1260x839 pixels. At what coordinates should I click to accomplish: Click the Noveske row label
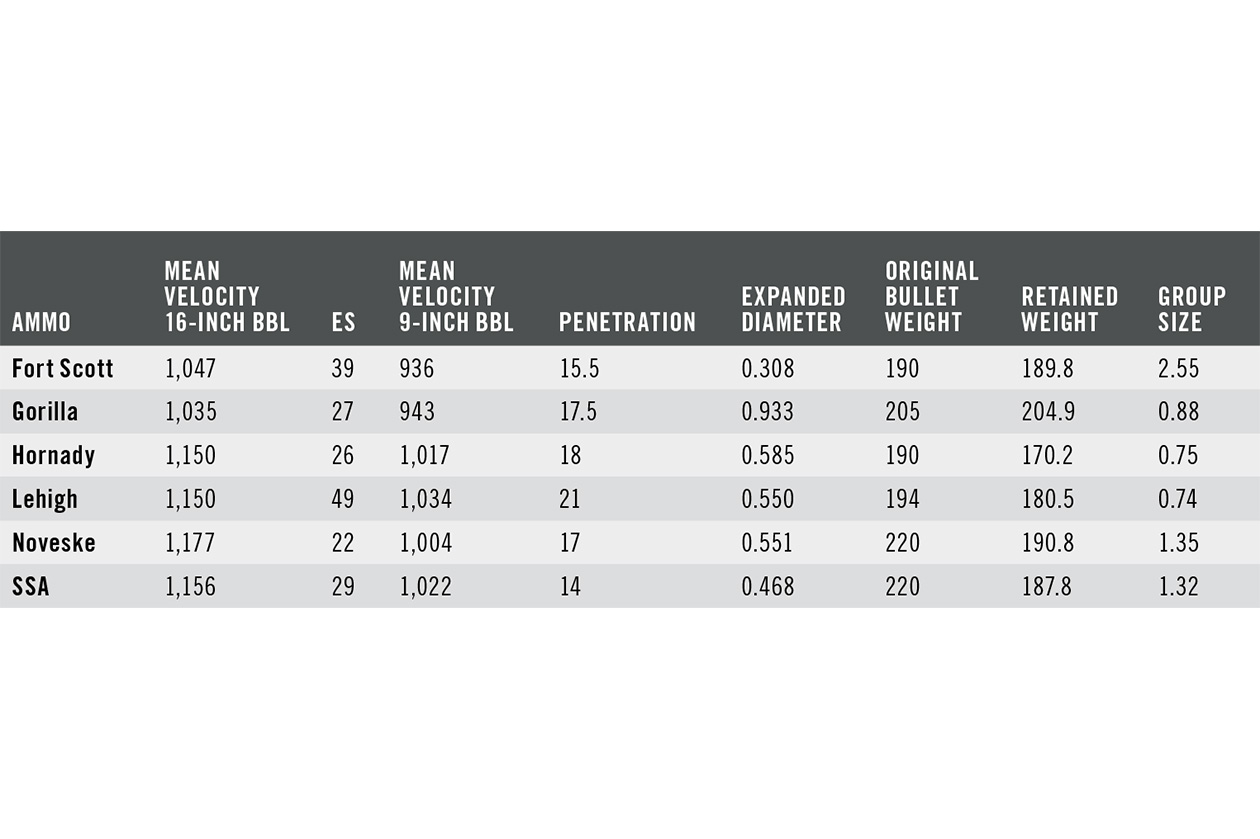pos(54,543)
